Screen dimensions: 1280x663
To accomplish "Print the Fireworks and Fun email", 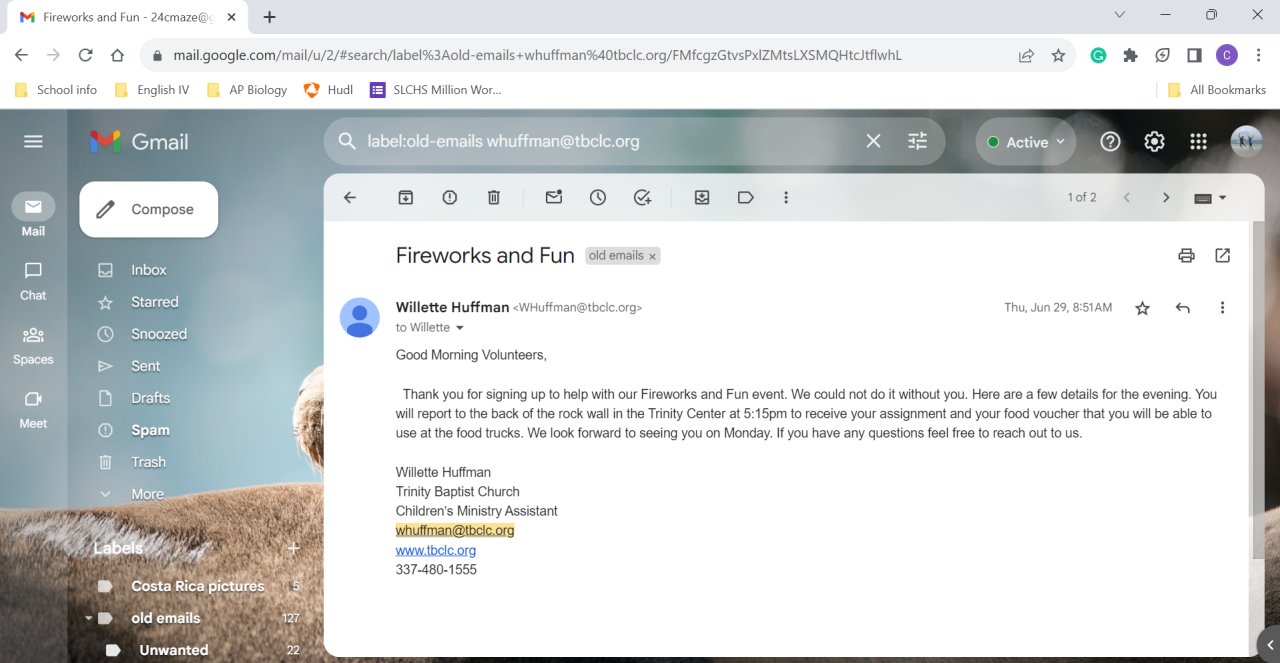I will pyautogui.click(x=1186, y=255).
